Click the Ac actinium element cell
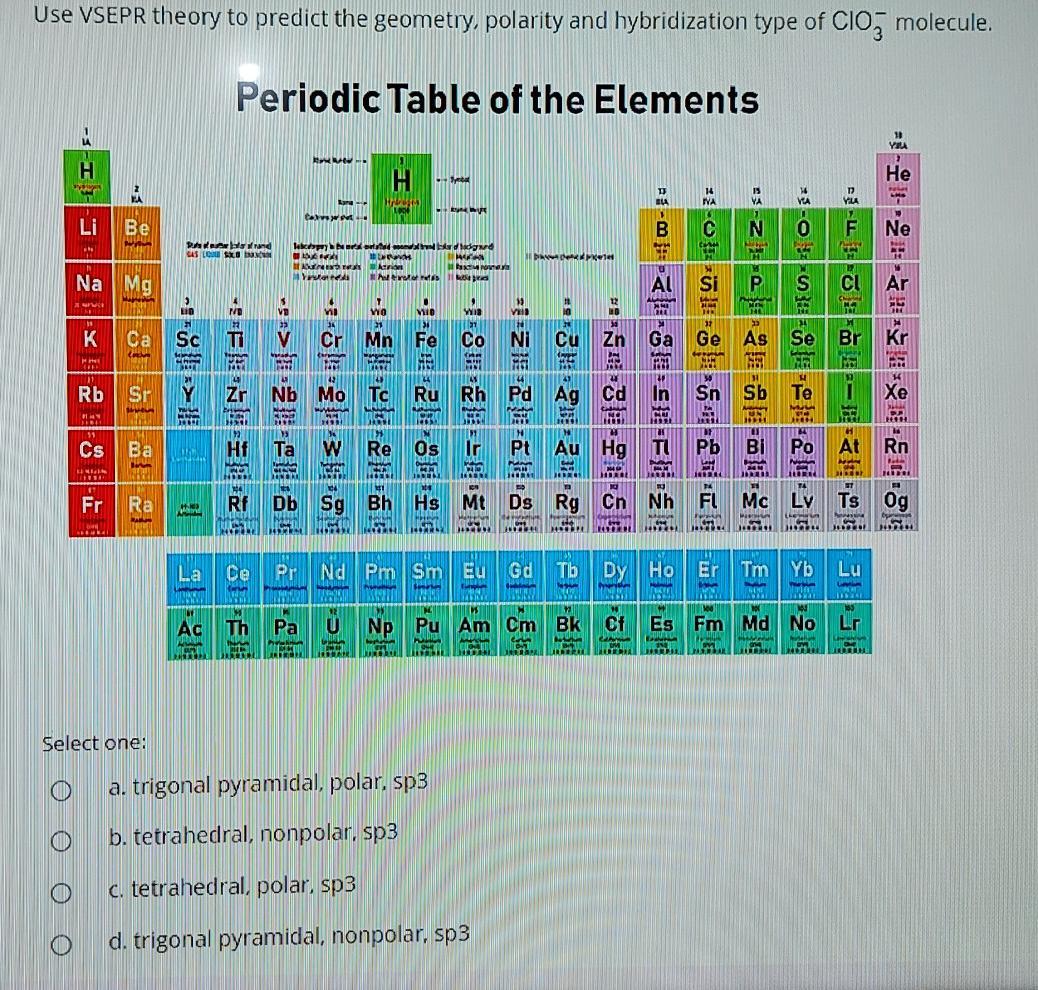The width and height of the screenshot is (1038, 990). coord(189,633)
